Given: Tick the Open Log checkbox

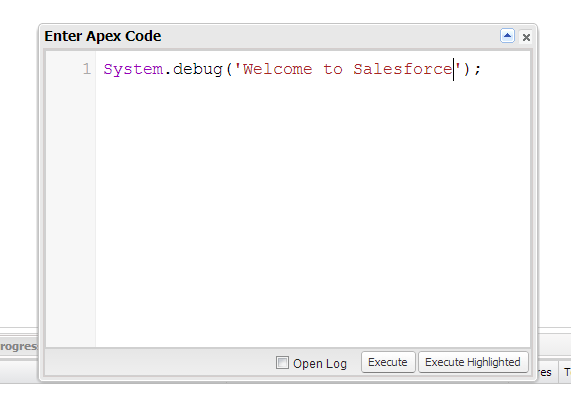Looking at the screenshot, I should click(282, 363).
